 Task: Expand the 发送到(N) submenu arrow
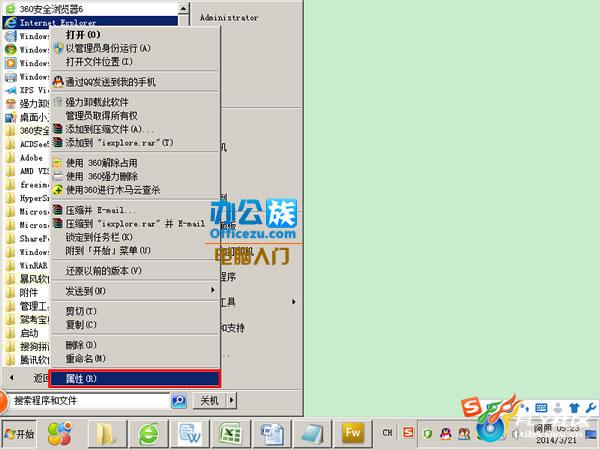click(x=213, y=290)
